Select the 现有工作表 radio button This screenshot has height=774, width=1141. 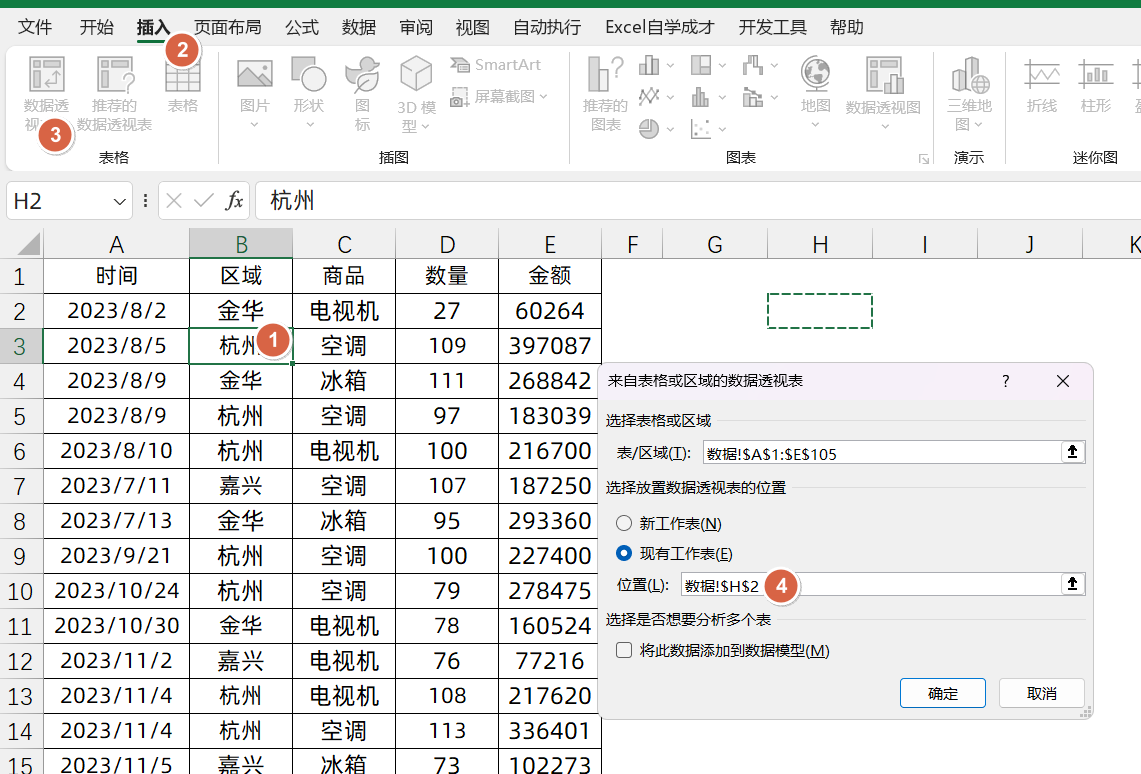click(x=625, y=553)
